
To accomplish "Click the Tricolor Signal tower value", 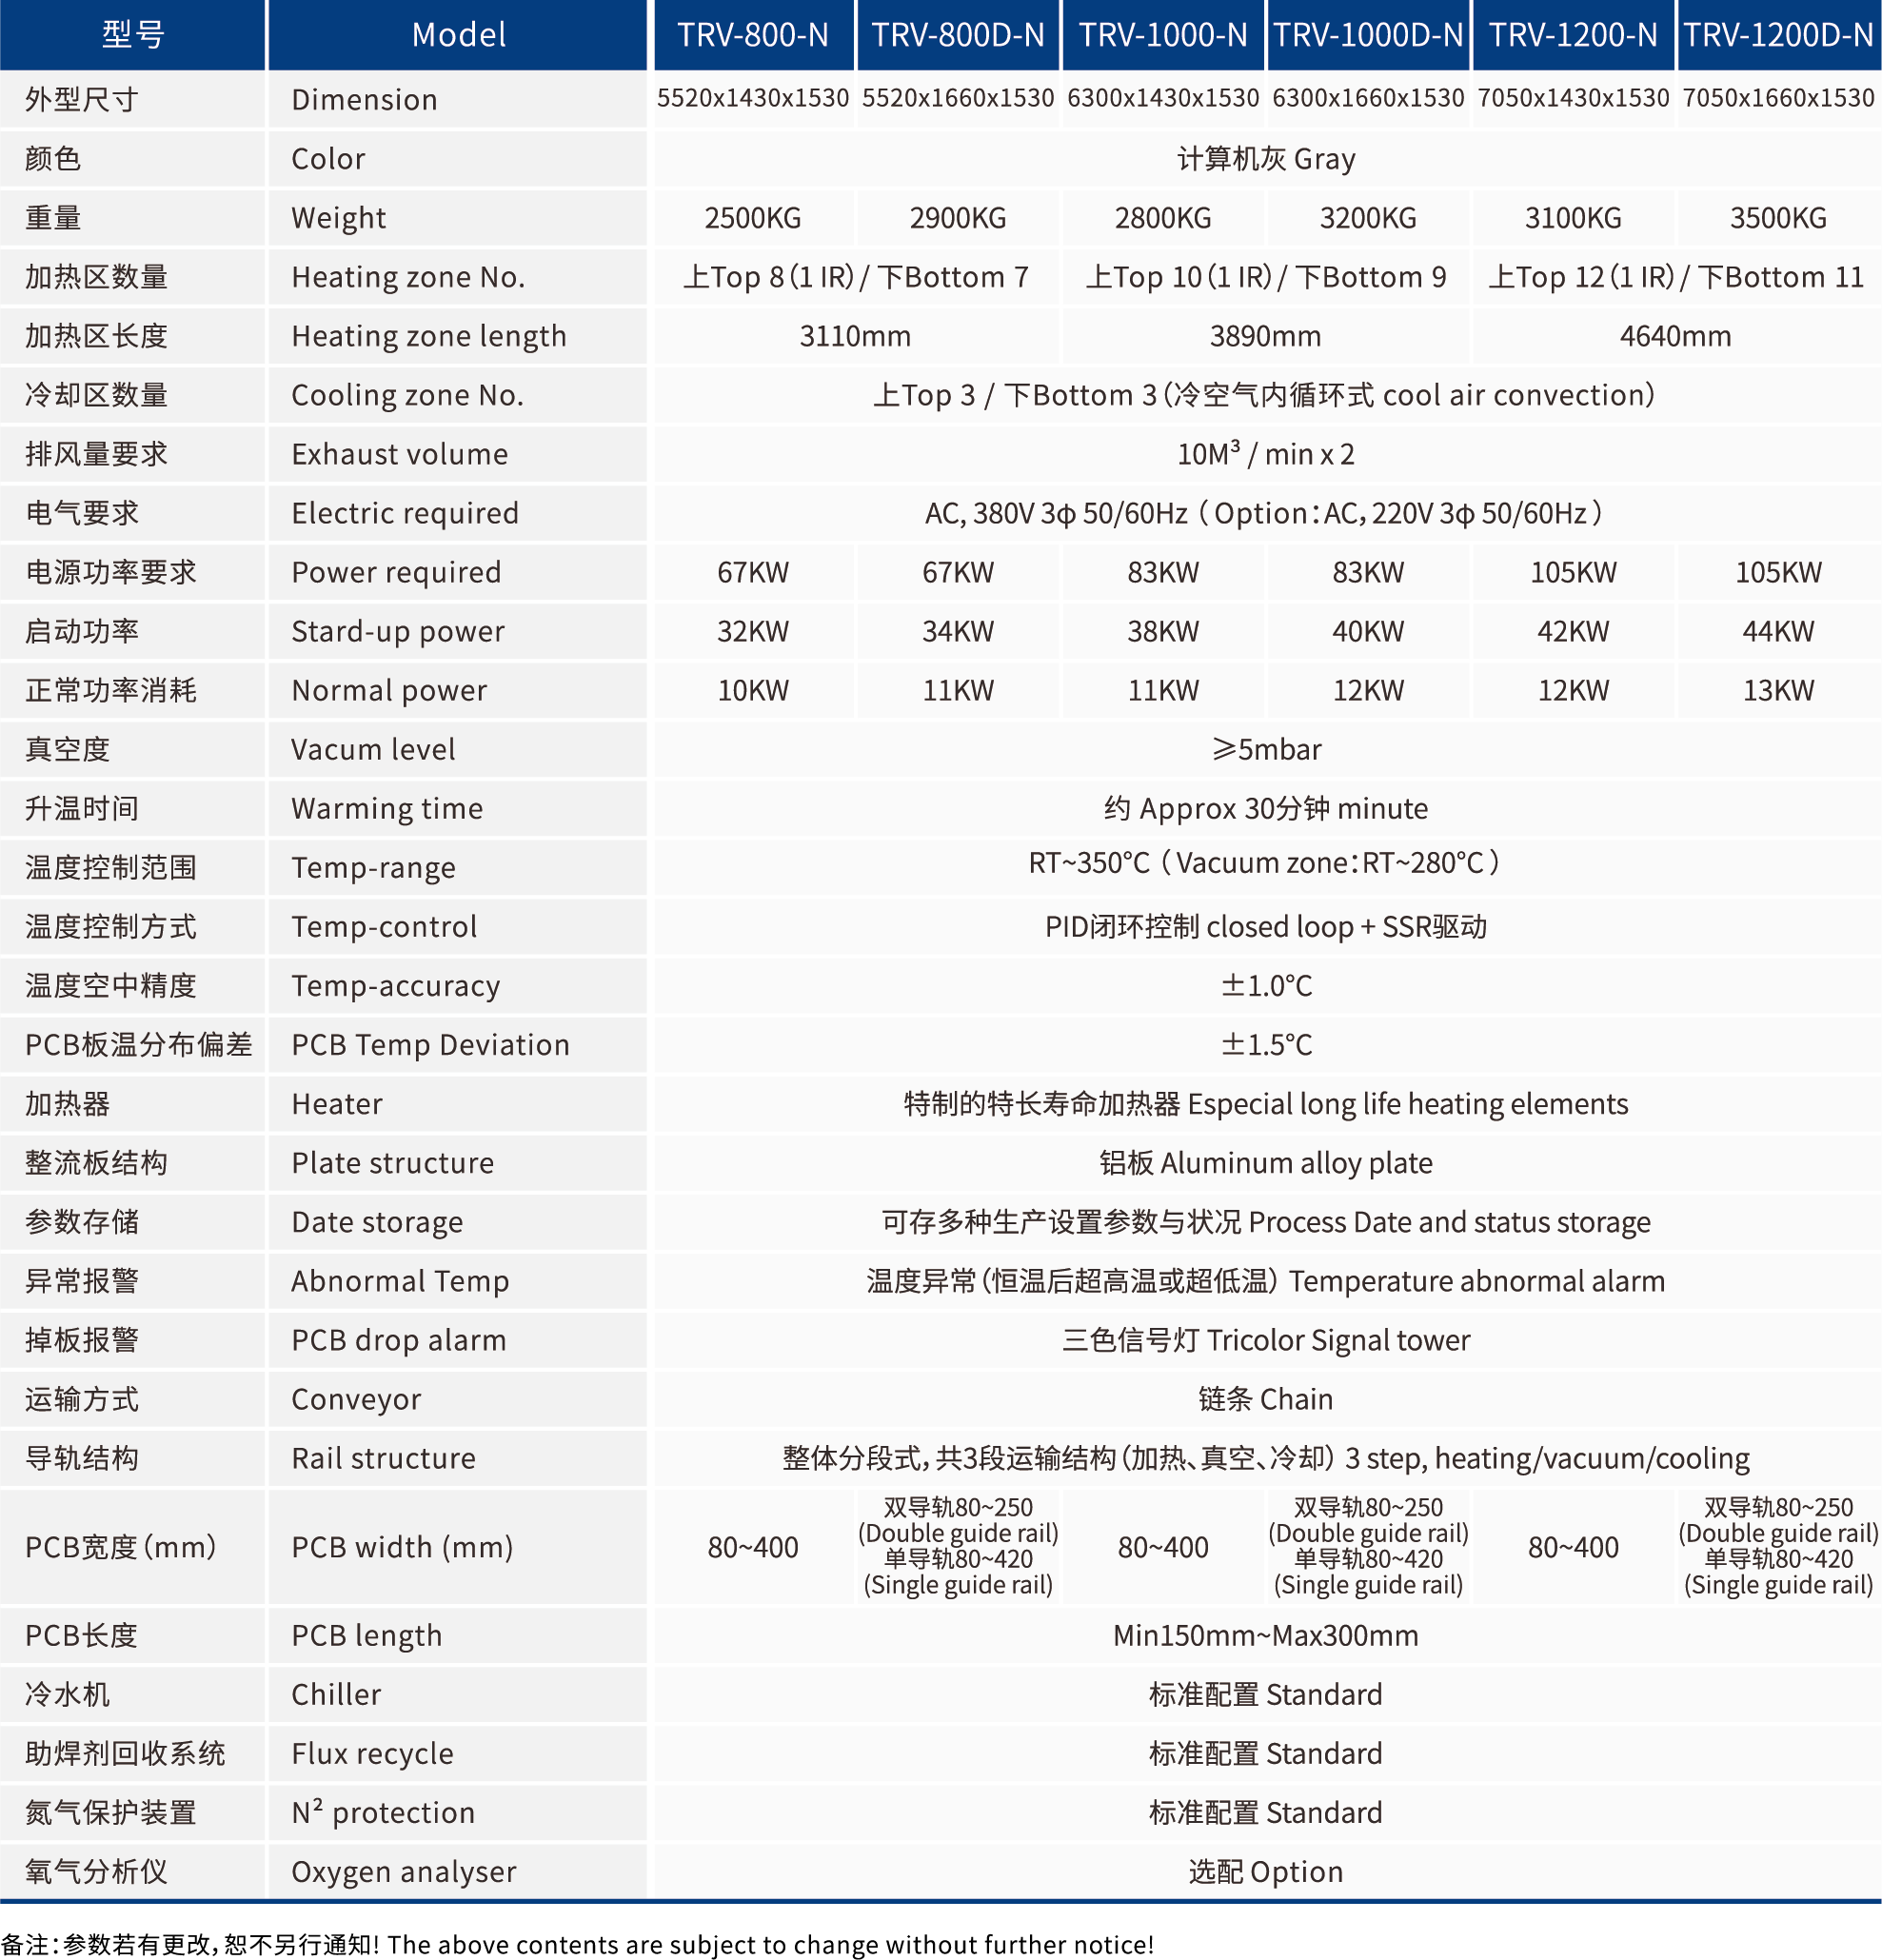I will point(1266,1340).
